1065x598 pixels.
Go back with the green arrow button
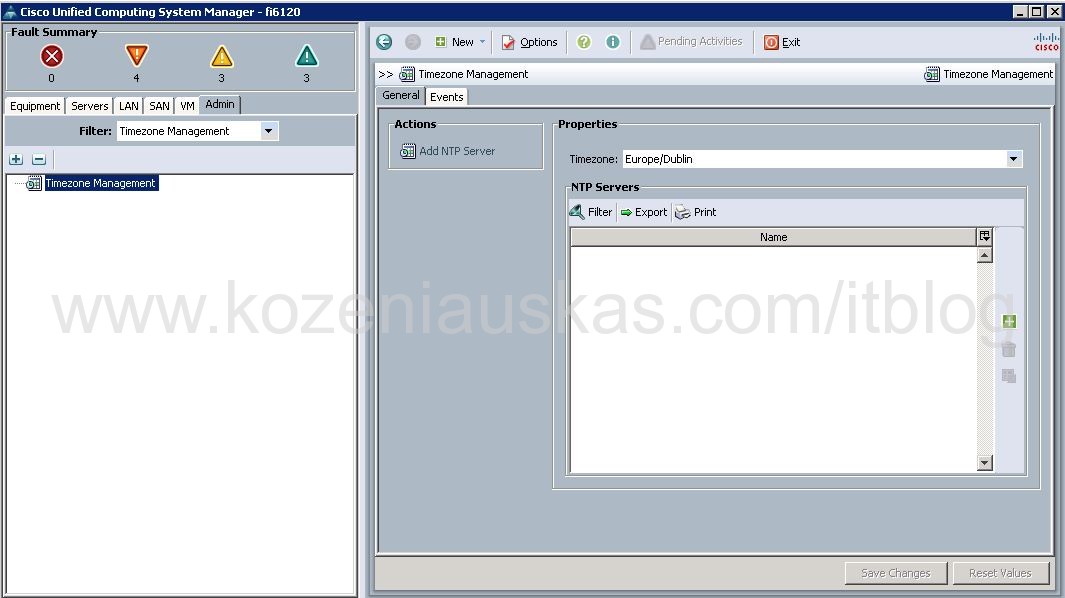click(x=384, y=42)
